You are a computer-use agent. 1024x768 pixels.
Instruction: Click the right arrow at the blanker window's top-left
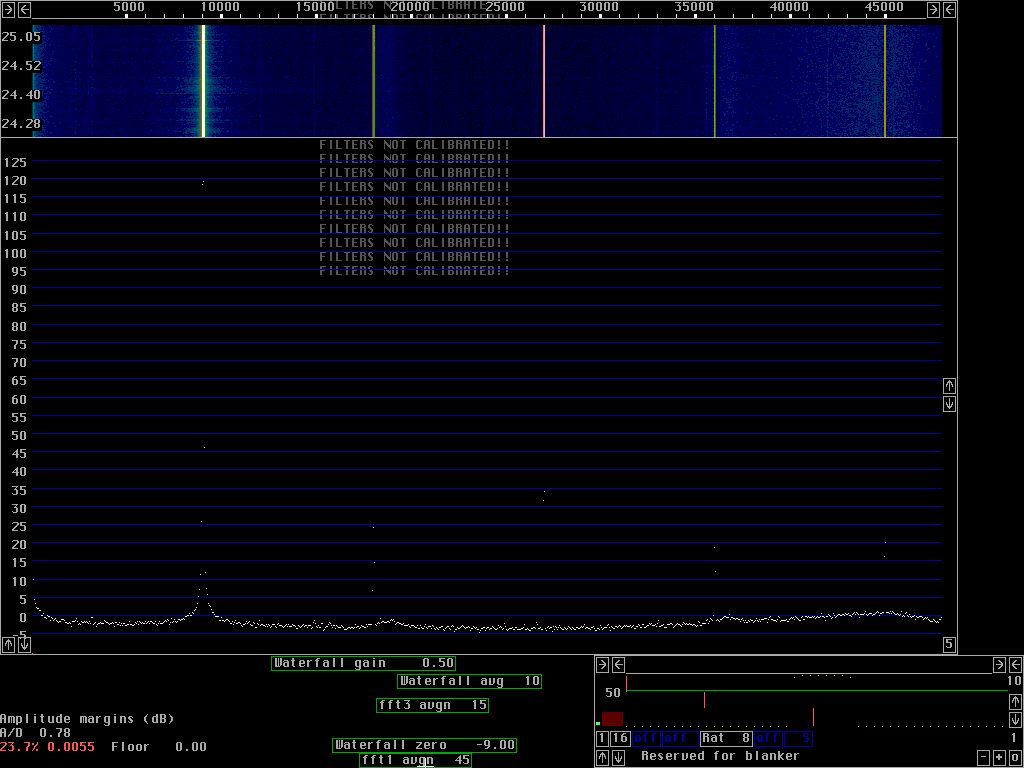point(603,665)
